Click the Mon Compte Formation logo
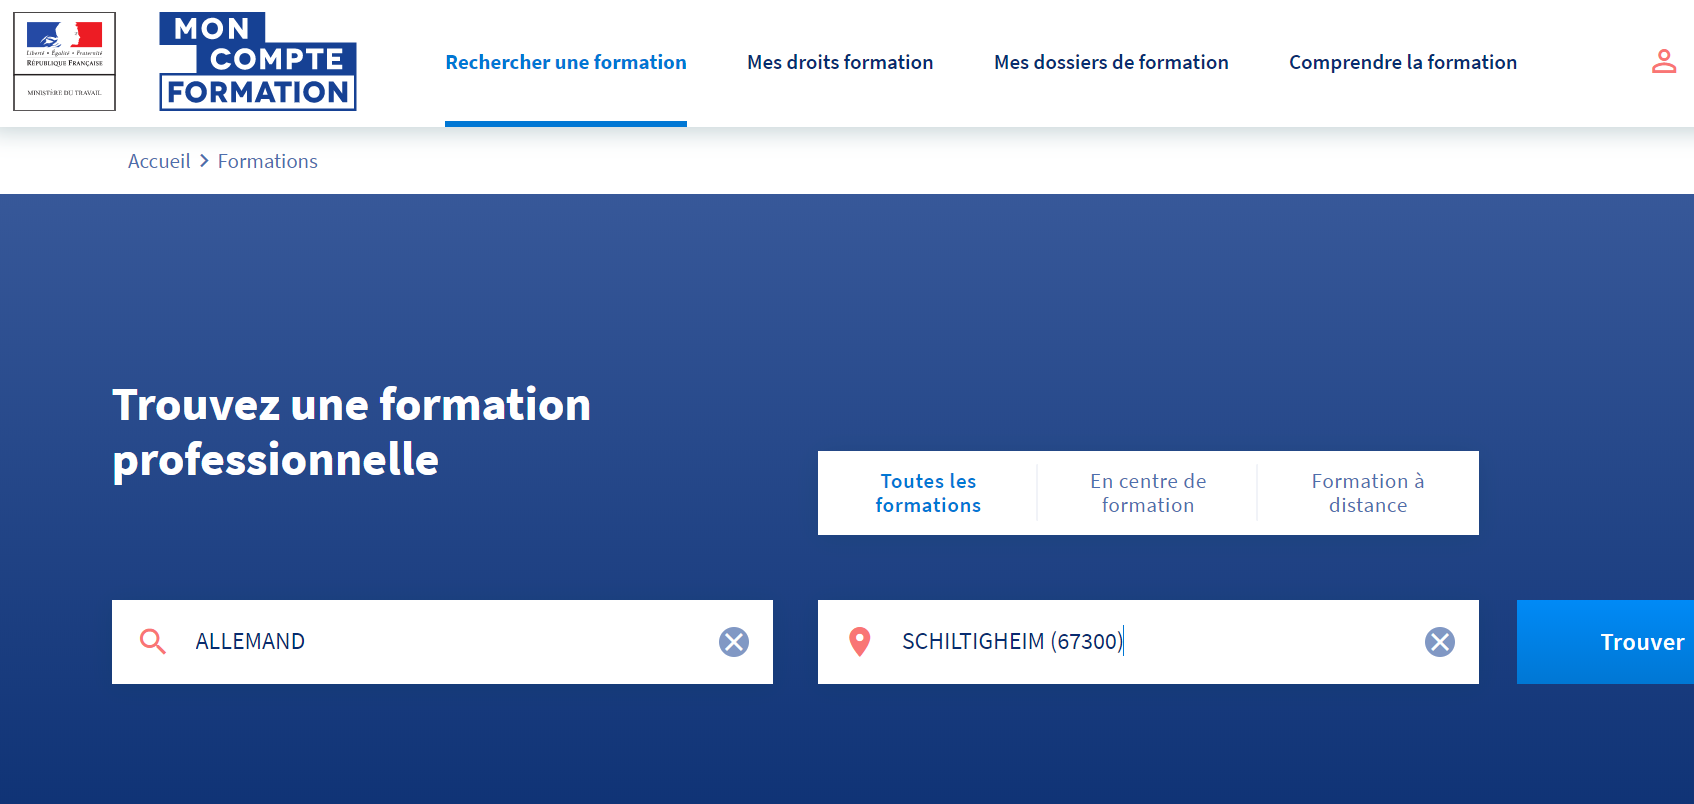 click(257, 61)
